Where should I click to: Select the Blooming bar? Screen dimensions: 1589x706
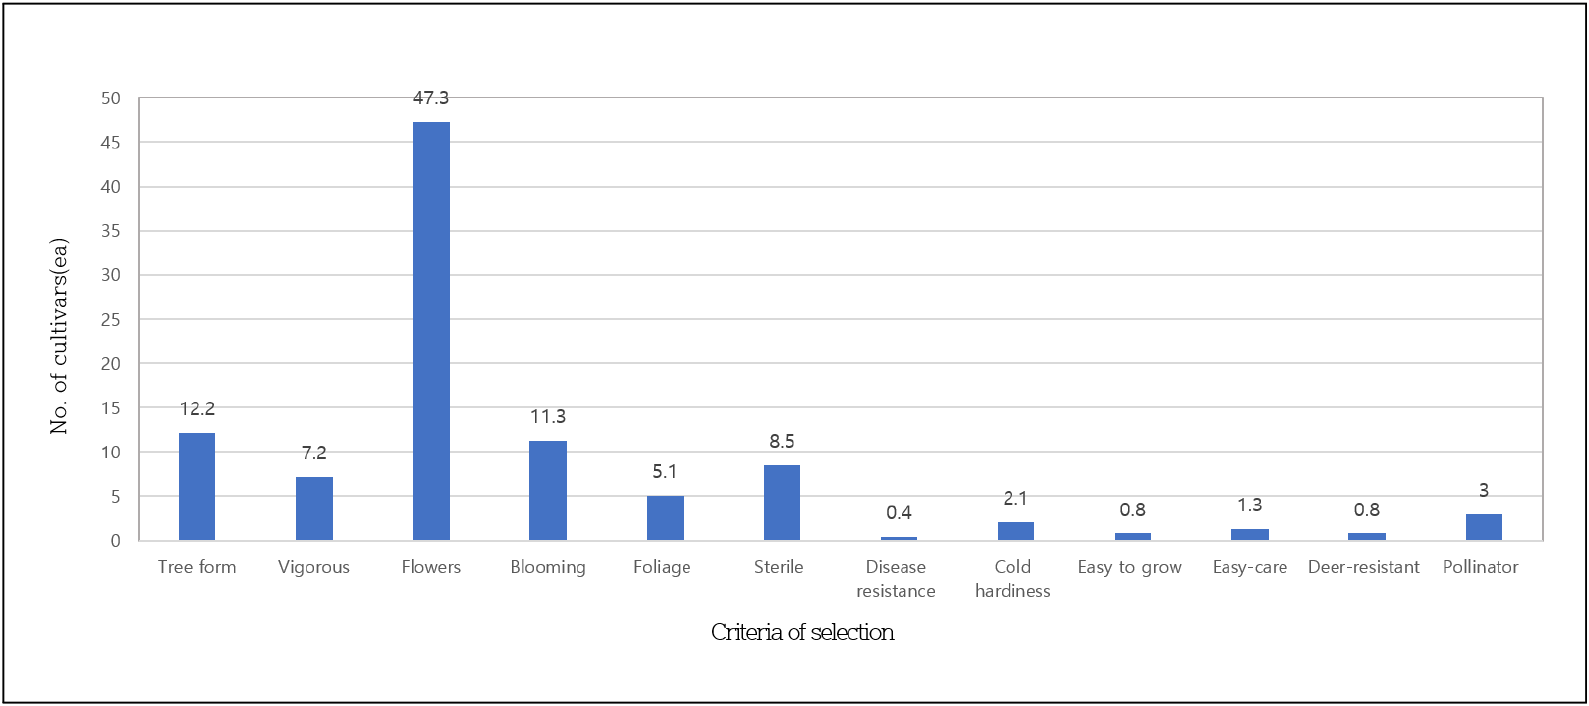point(548,491)
